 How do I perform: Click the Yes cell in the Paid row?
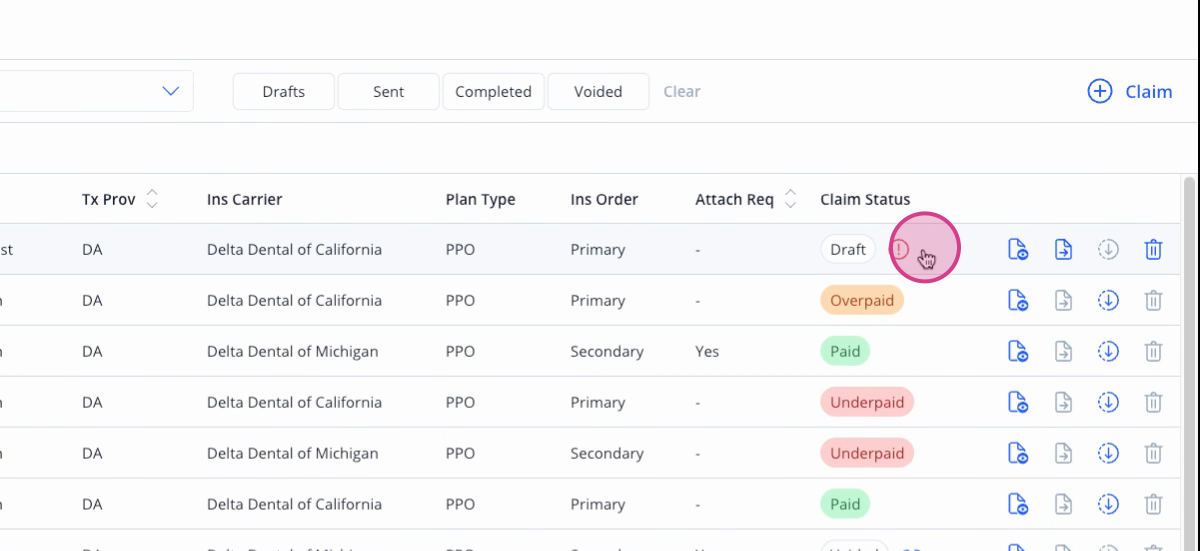(x=707, y=351)
